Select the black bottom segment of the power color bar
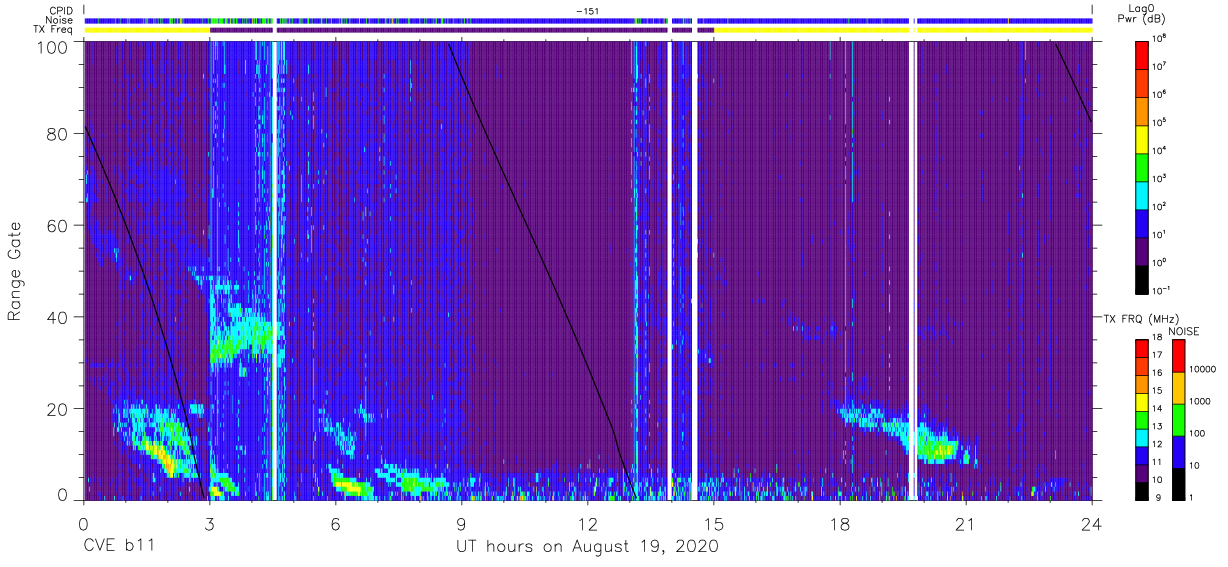Viewport: 1228px width, 567px height. click(x=1144, y=278)
